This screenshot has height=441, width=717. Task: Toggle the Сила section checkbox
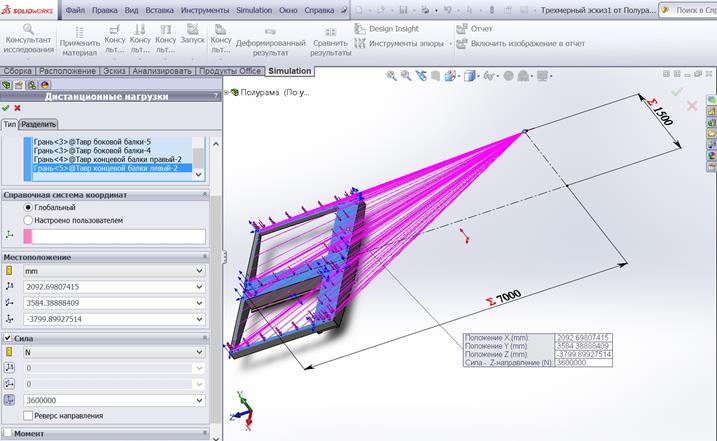[9, 339]
